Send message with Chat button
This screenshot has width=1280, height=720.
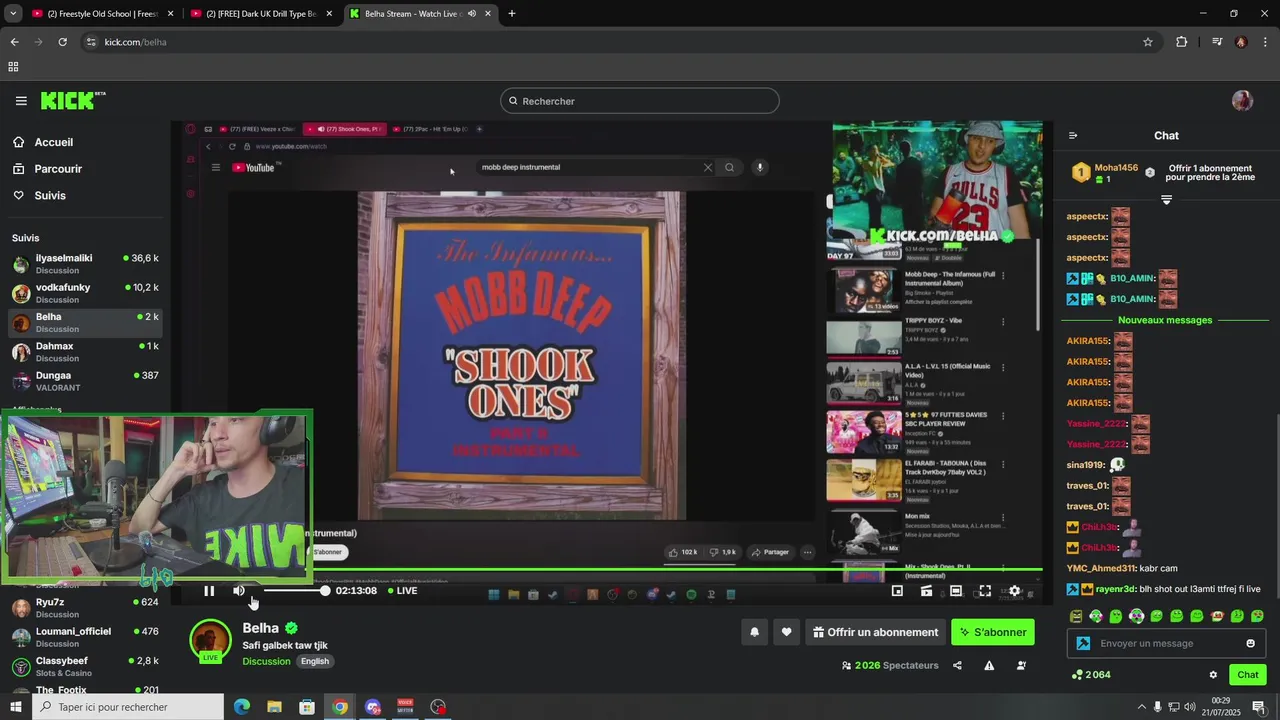[1248, 675]
